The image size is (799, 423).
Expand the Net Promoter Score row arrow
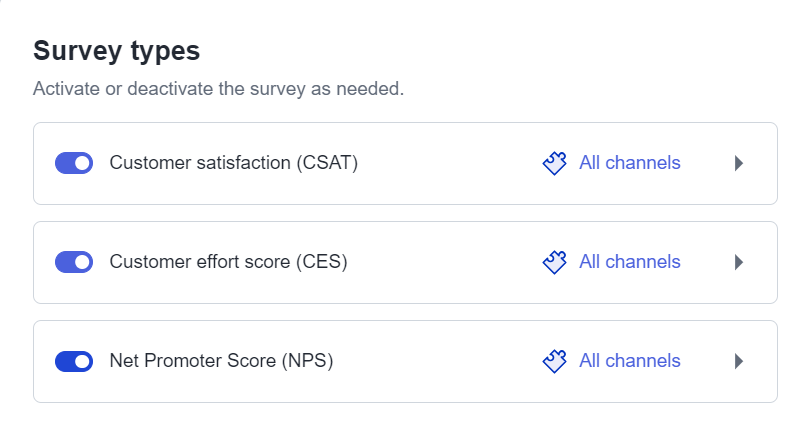coord(739,361)
